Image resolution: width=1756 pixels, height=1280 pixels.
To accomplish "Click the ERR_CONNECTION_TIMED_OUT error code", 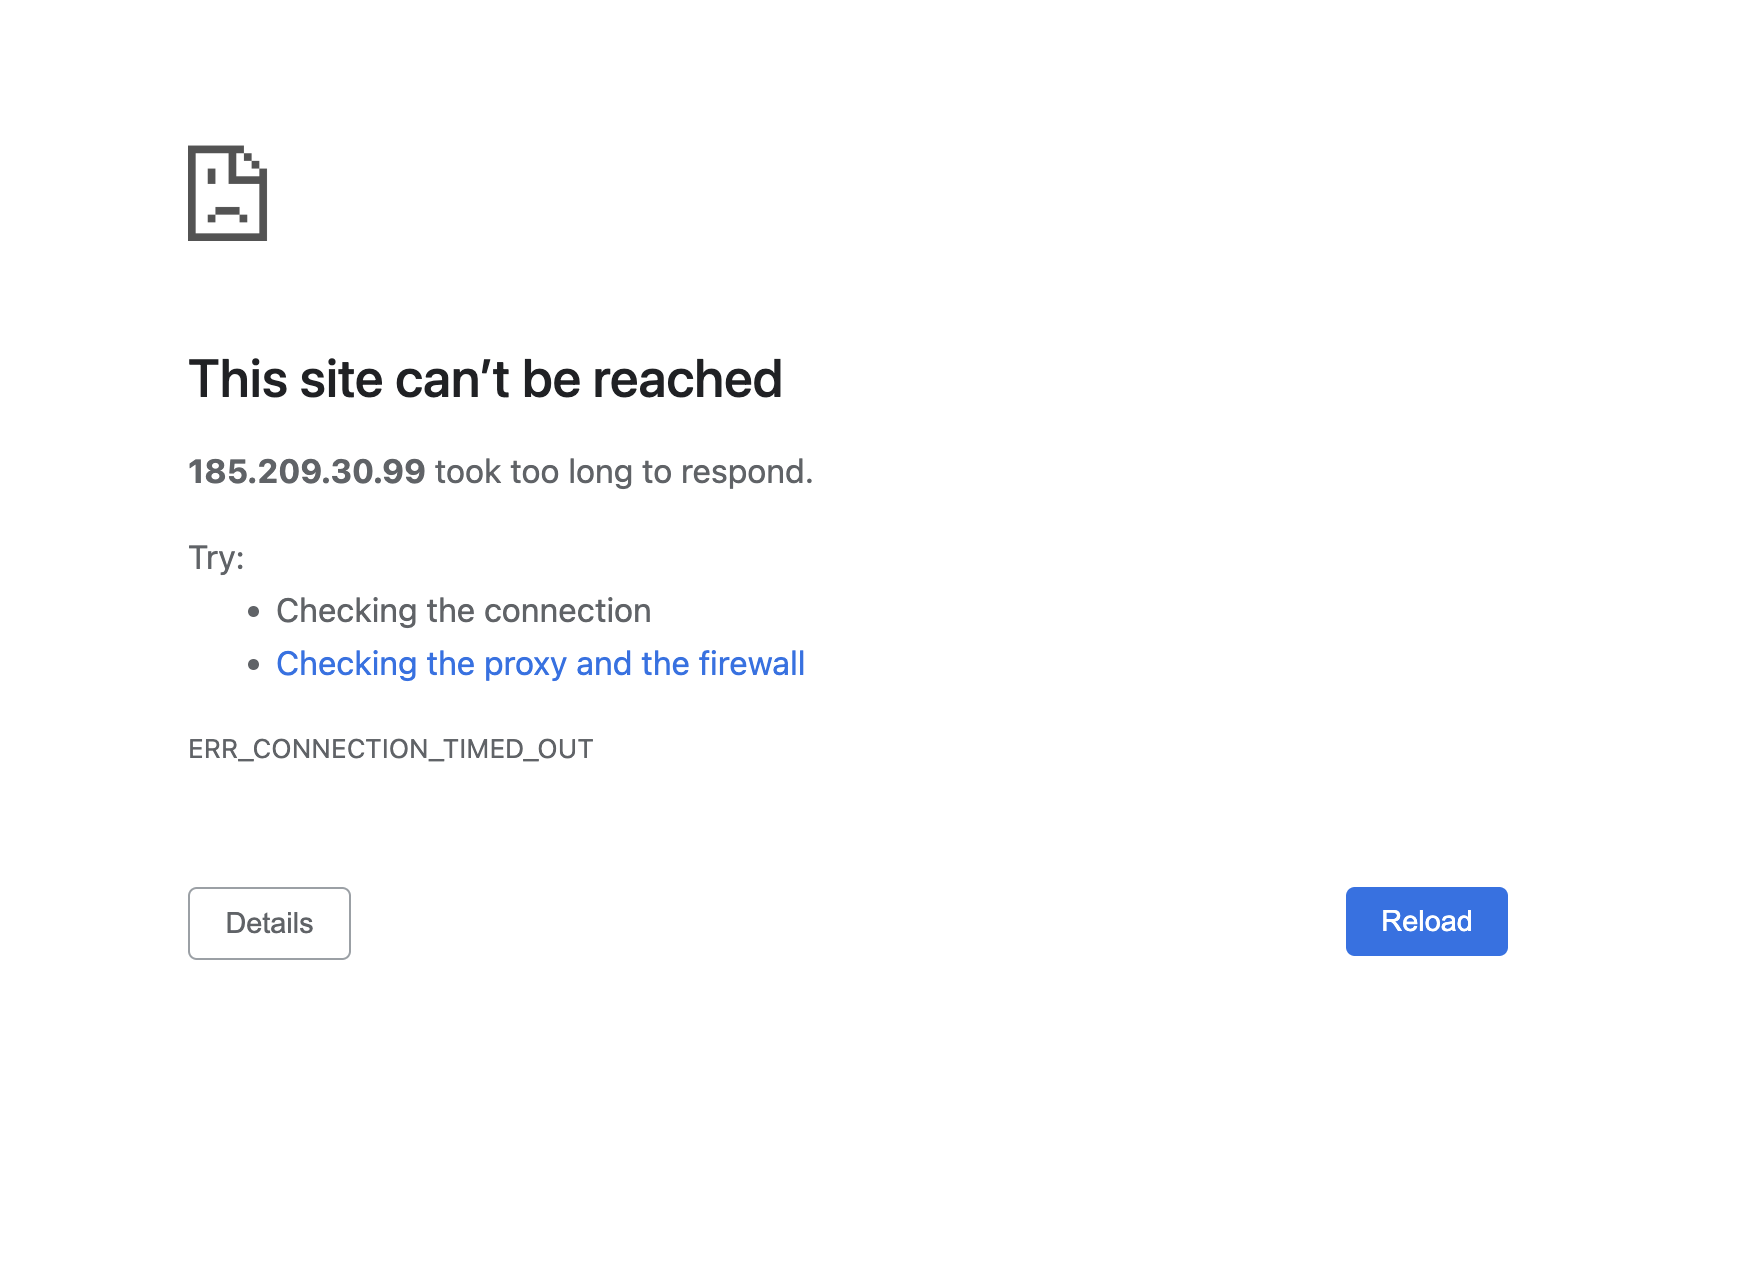I will [x=391, y=749].
